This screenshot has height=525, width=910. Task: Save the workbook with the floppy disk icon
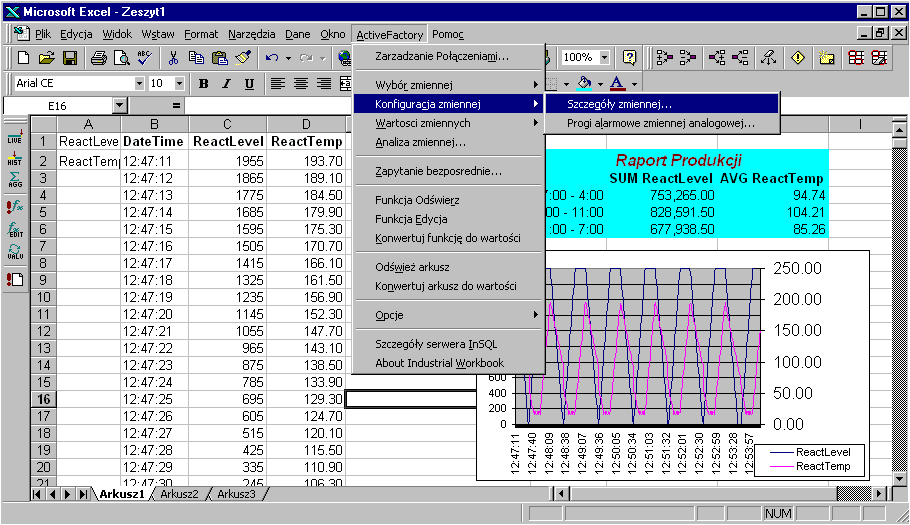(70, 57)
